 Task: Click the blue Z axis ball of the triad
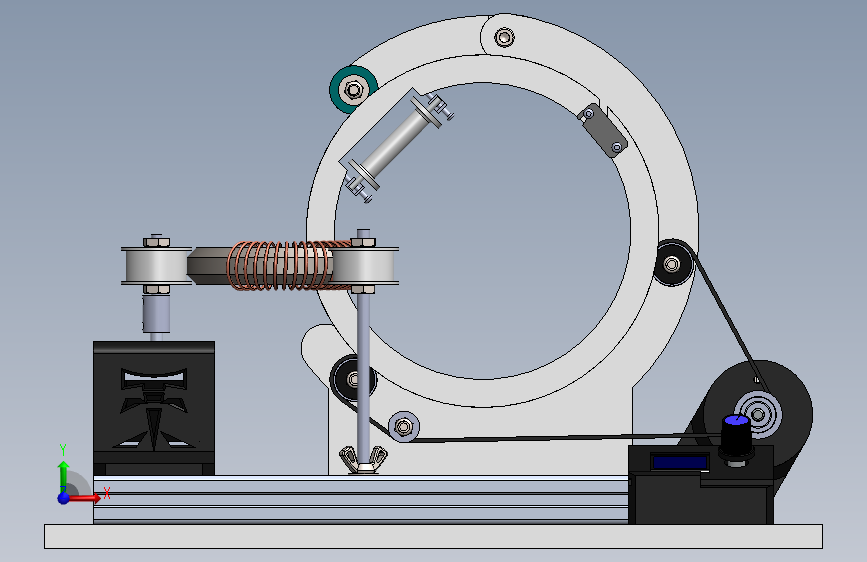tap(64, 498)
